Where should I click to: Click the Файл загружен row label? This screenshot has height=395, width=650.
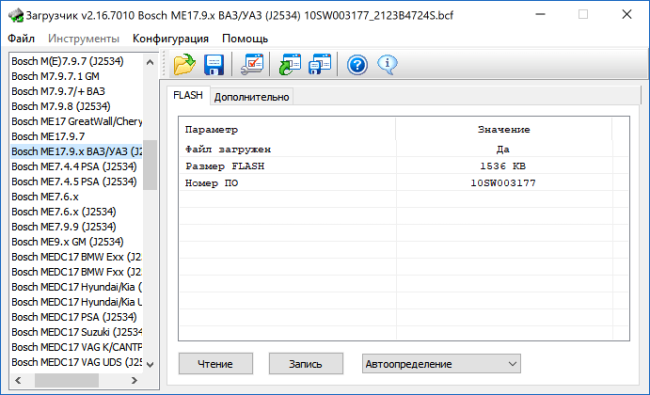pyautogui.click(x=228, y=149)
